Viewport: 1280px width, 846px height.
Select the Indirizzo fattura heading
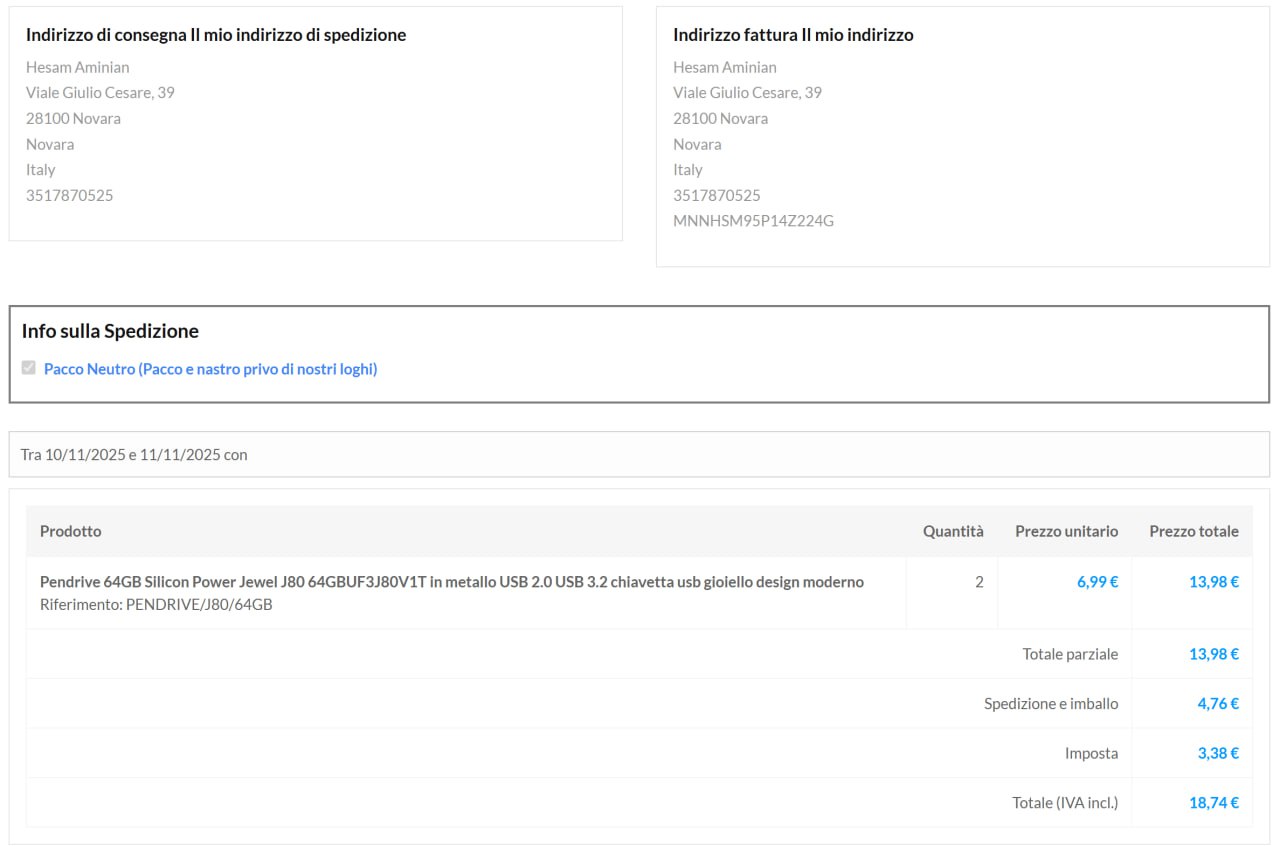click(x=793, y=35)
